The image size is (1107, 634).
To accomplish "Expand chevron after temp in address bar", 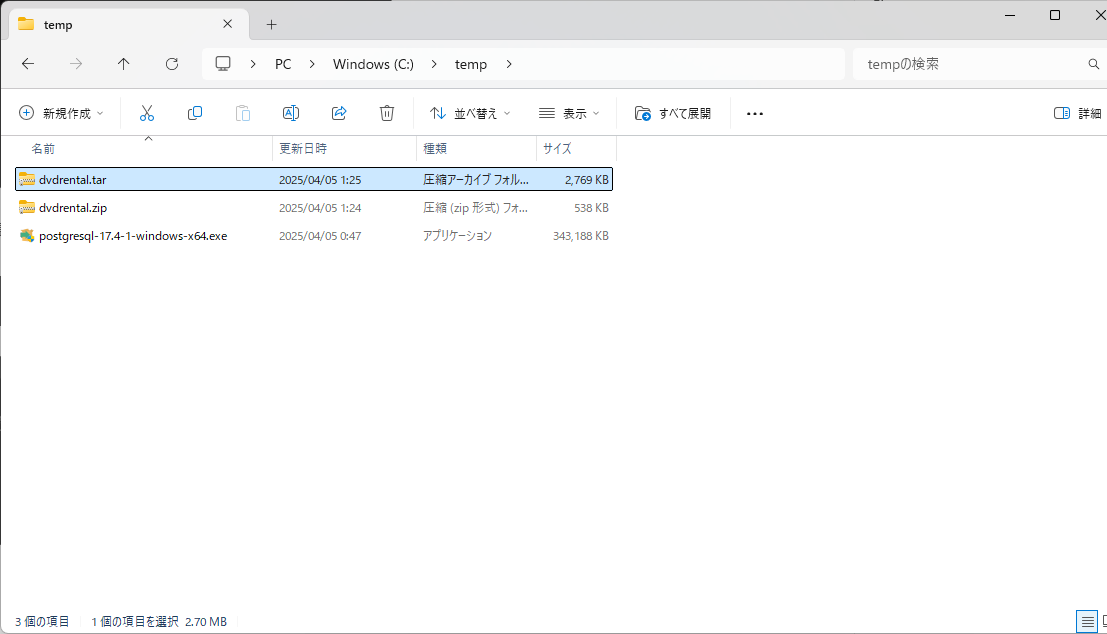I will pos(509,64).
